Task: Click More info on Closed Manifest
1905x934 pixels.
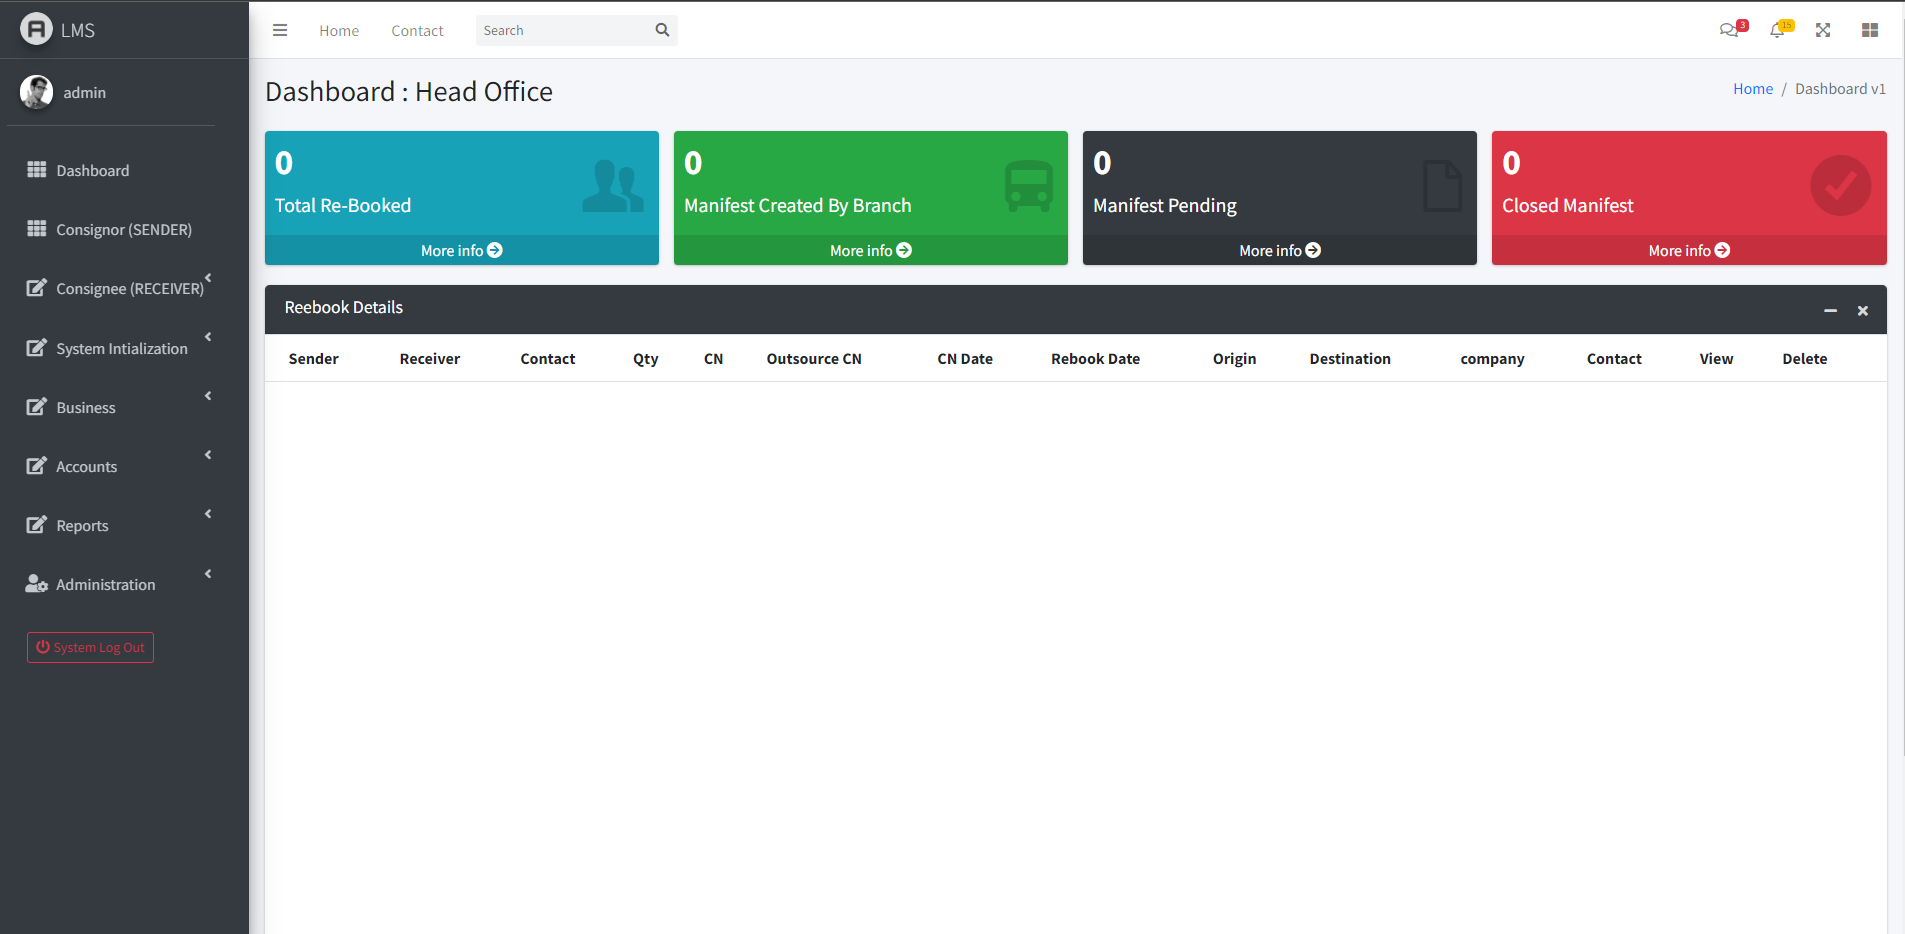Action: click(x=1688, y=250)
